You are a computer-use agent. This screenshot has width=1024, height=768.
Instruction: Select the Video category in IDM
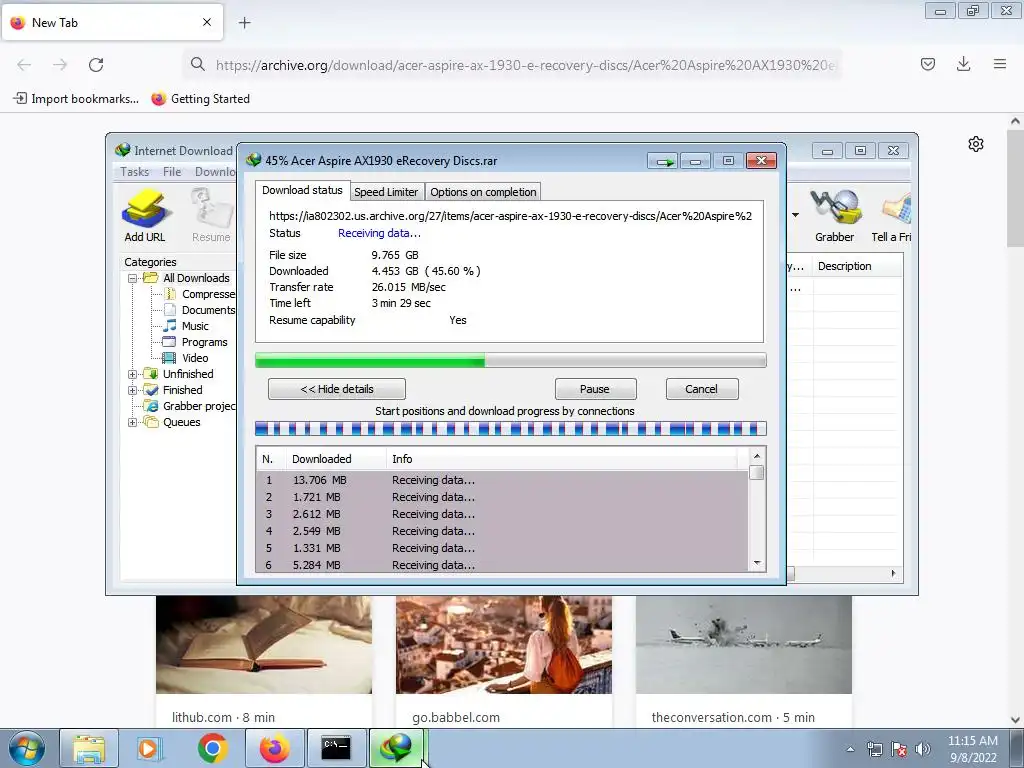(x=186, y=359)
